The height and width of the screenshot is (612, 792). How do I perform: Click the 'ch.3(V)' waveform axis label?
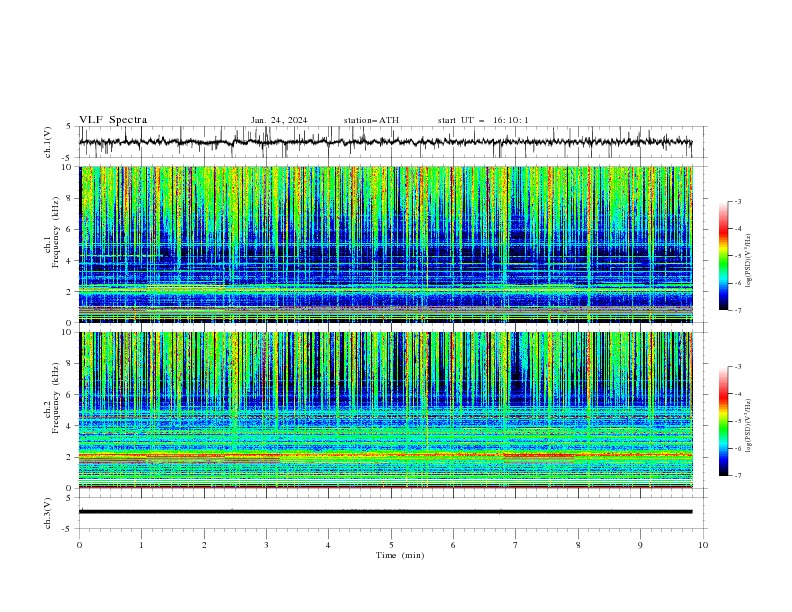click(x=48, y=513)
